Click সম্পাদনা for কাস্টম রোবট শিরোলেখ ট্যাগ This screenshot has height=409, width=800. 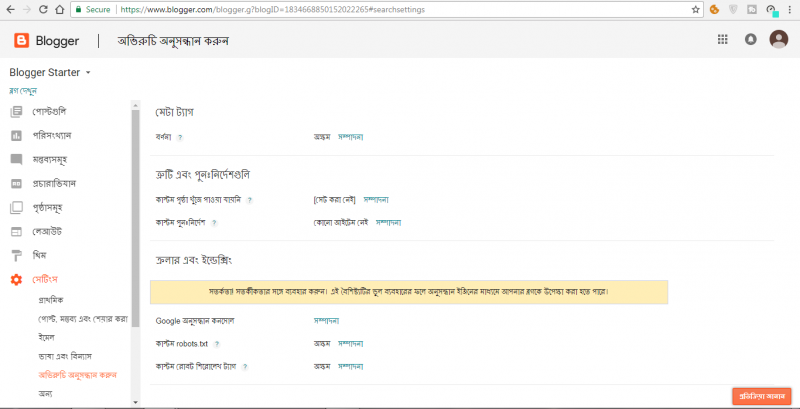coord(351,366)
